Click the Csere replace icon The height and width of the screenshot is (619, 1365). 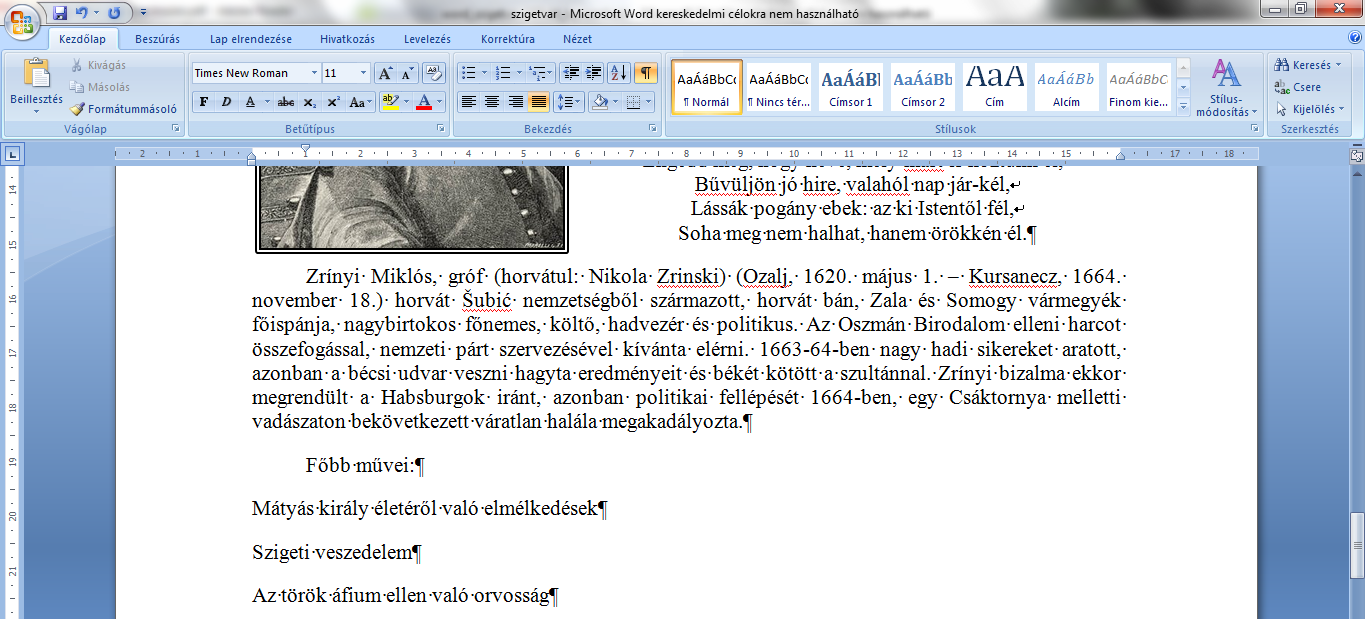tap(1299, 87)
